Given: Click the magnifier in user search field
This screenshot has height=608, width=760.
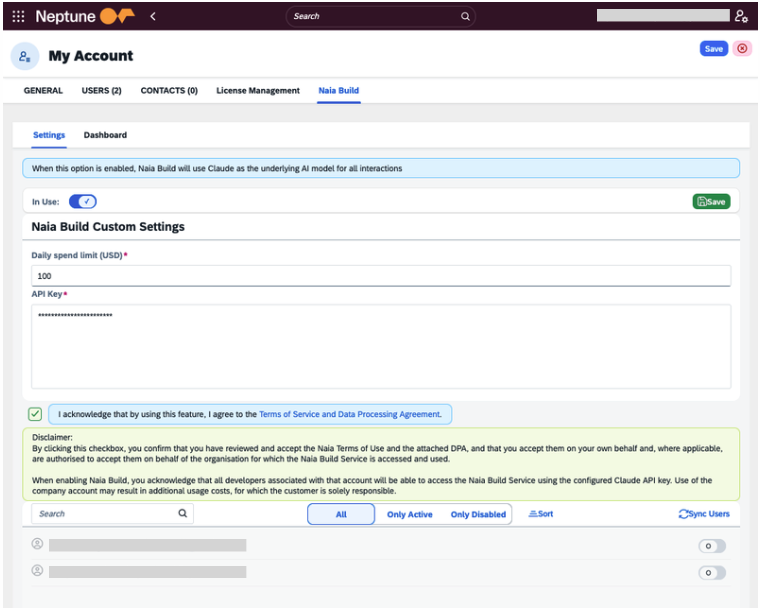Looking at the screenshot, I should pos(183,513).
